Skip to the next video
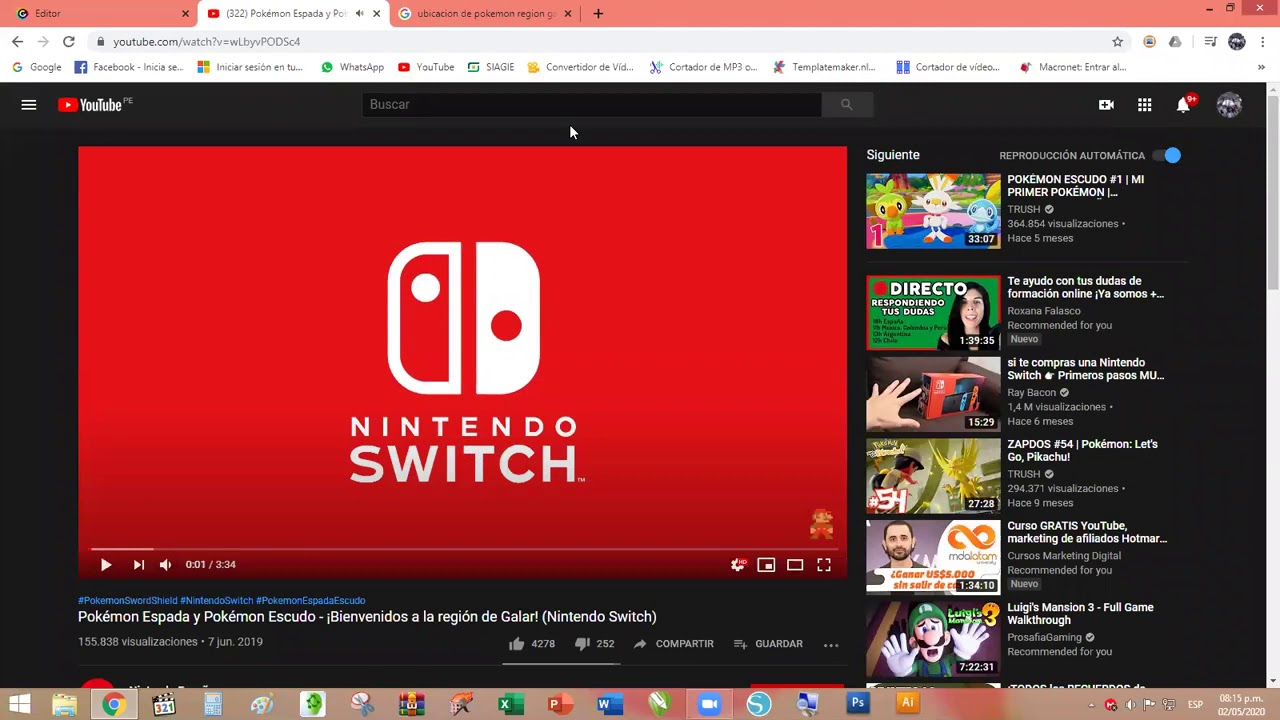Image resolution: width=1280 pixels, height=720 pixels. [x=138, y=565]
